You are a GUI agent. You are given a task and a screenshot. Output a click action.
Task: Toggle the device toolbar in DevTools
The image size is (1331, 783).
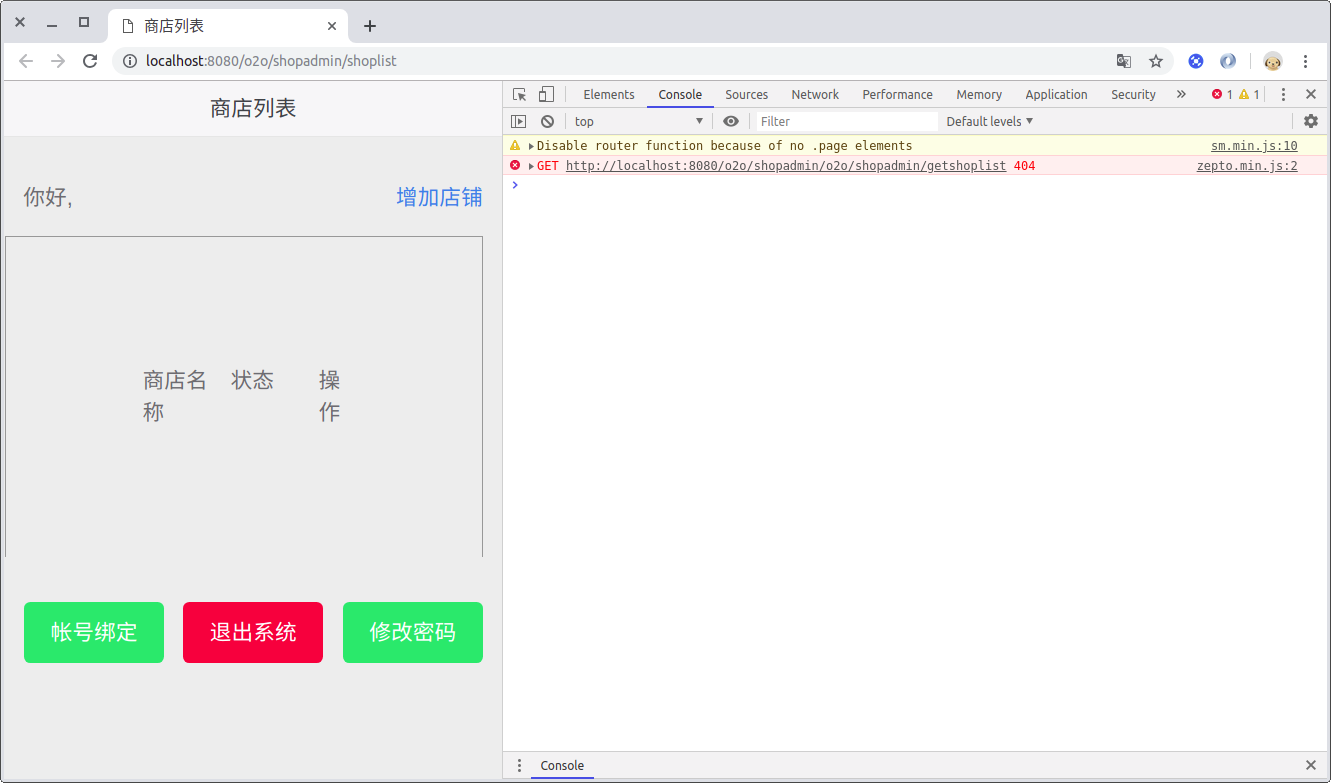tap(545, 93)
